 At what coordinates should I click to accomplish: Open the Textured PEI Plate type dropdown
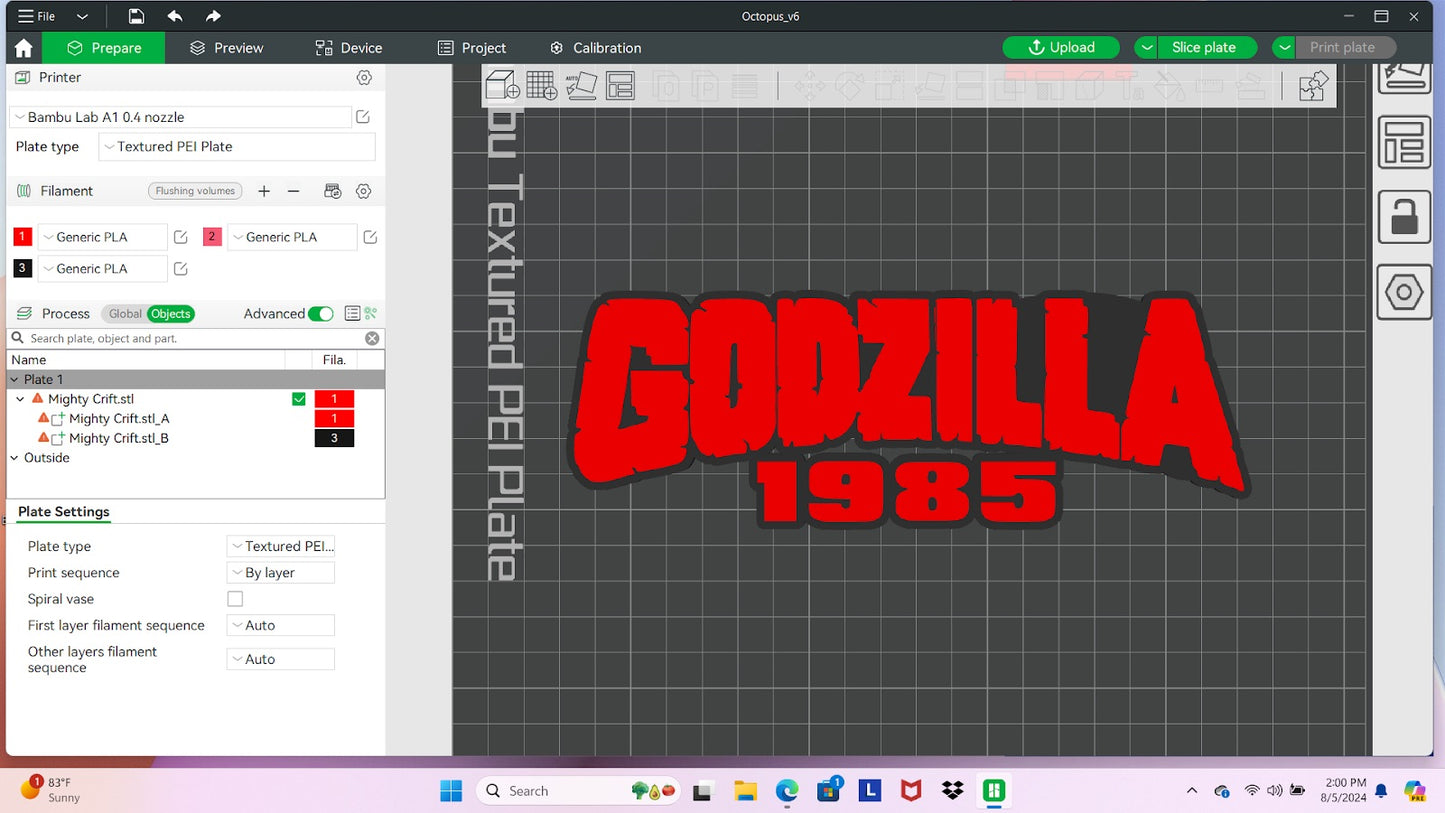(x=237, y=146)
